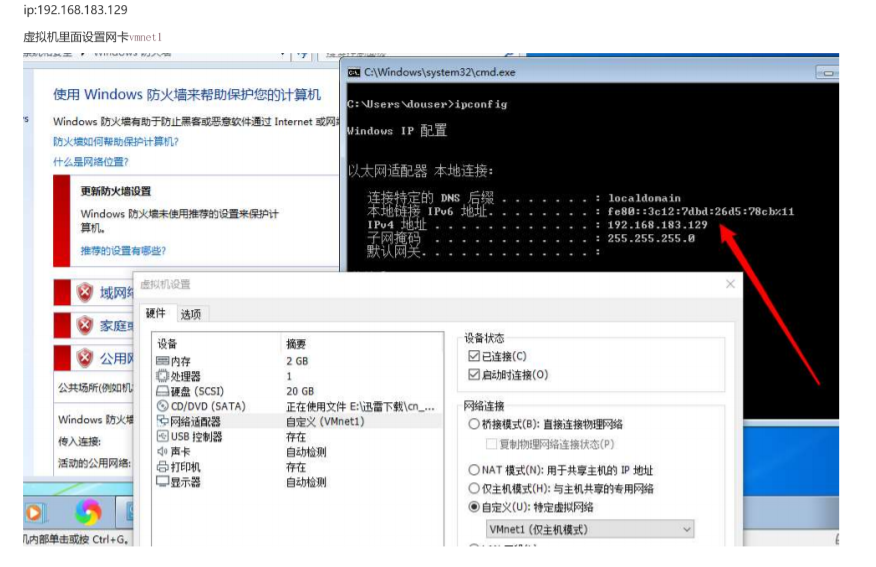Viewport: 876px width, 567px height.
Task: Click the IPv4 address 192.168.183.129 in cmd
Action: (x=658, y=225)
